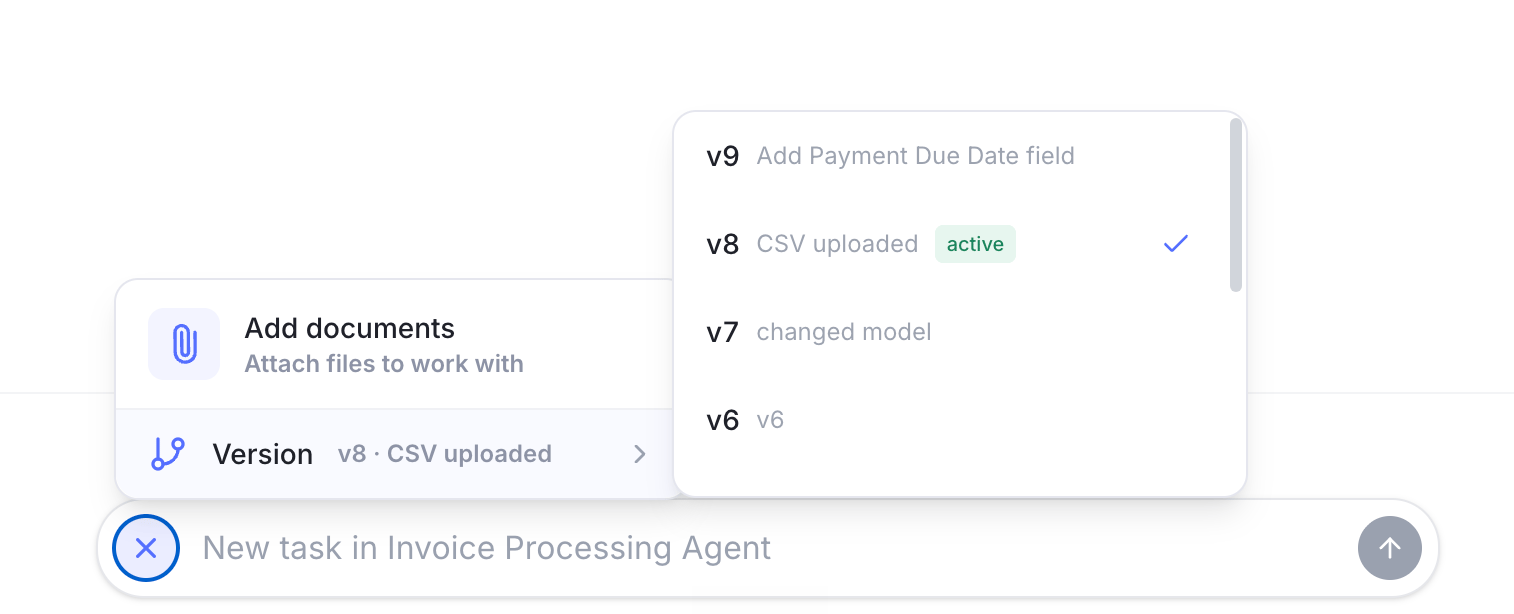Click the Version branch icon
1514x614 pixels.
[x=168, y=454]
